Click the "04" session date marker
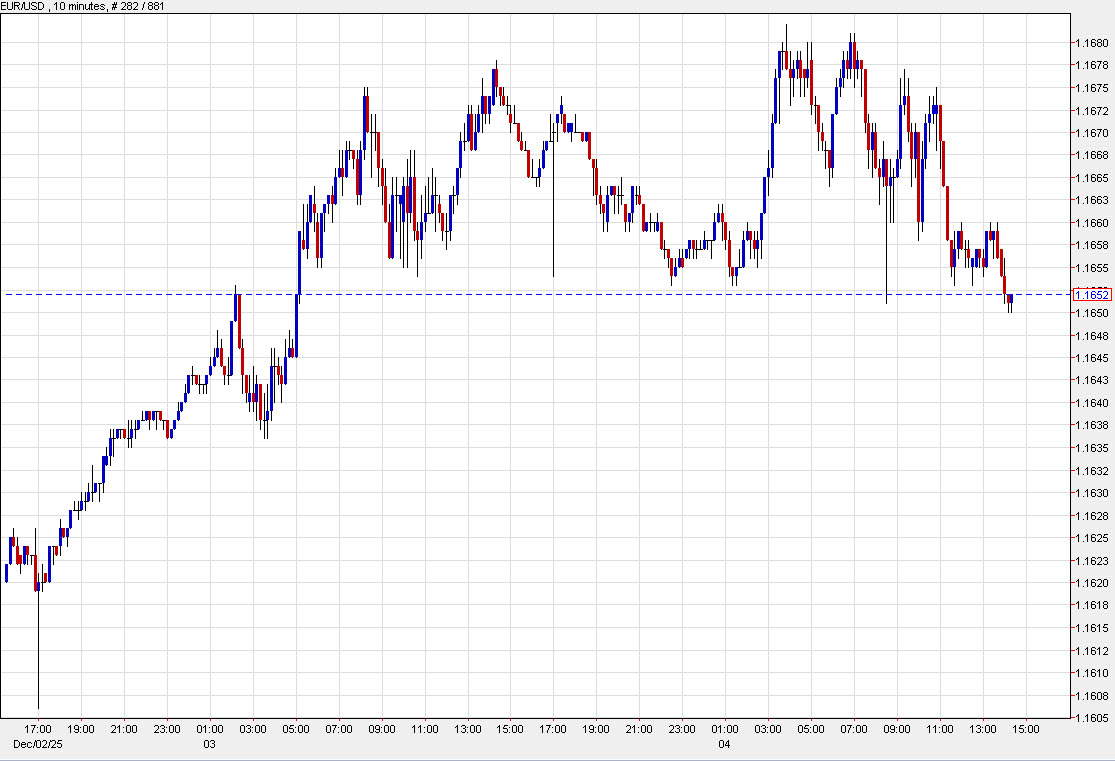 724,745
